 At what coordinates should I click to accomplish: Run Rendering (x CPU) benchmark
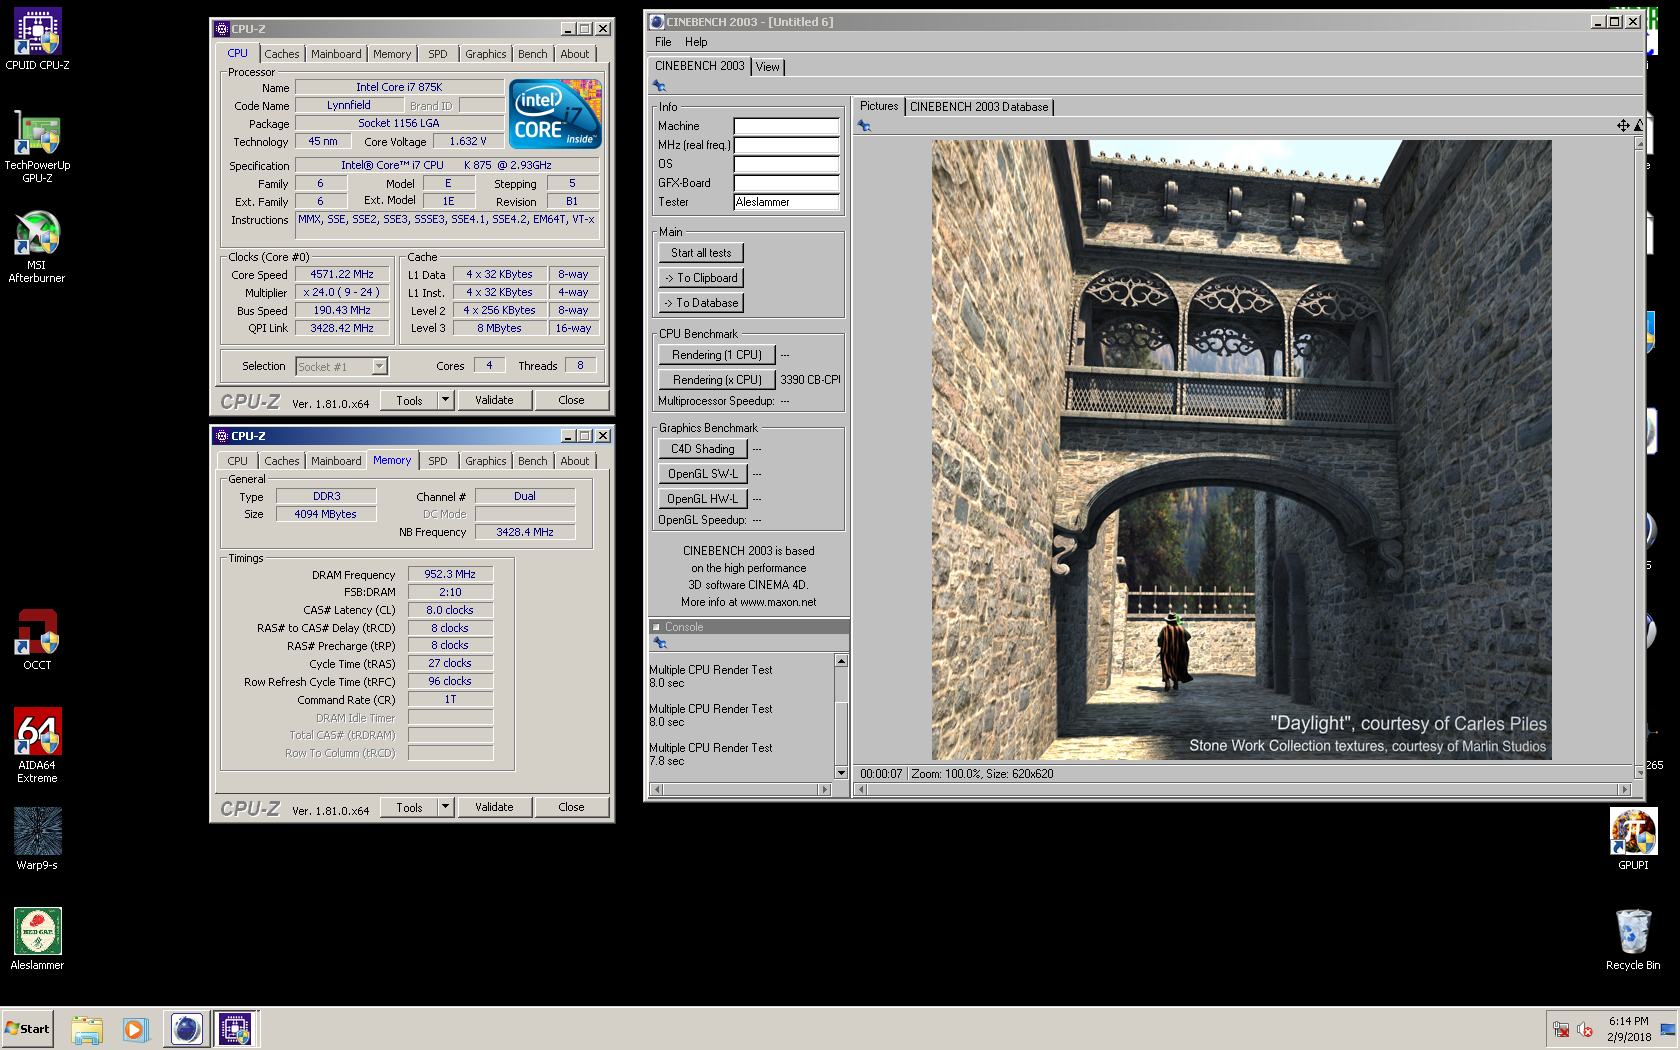717,380
